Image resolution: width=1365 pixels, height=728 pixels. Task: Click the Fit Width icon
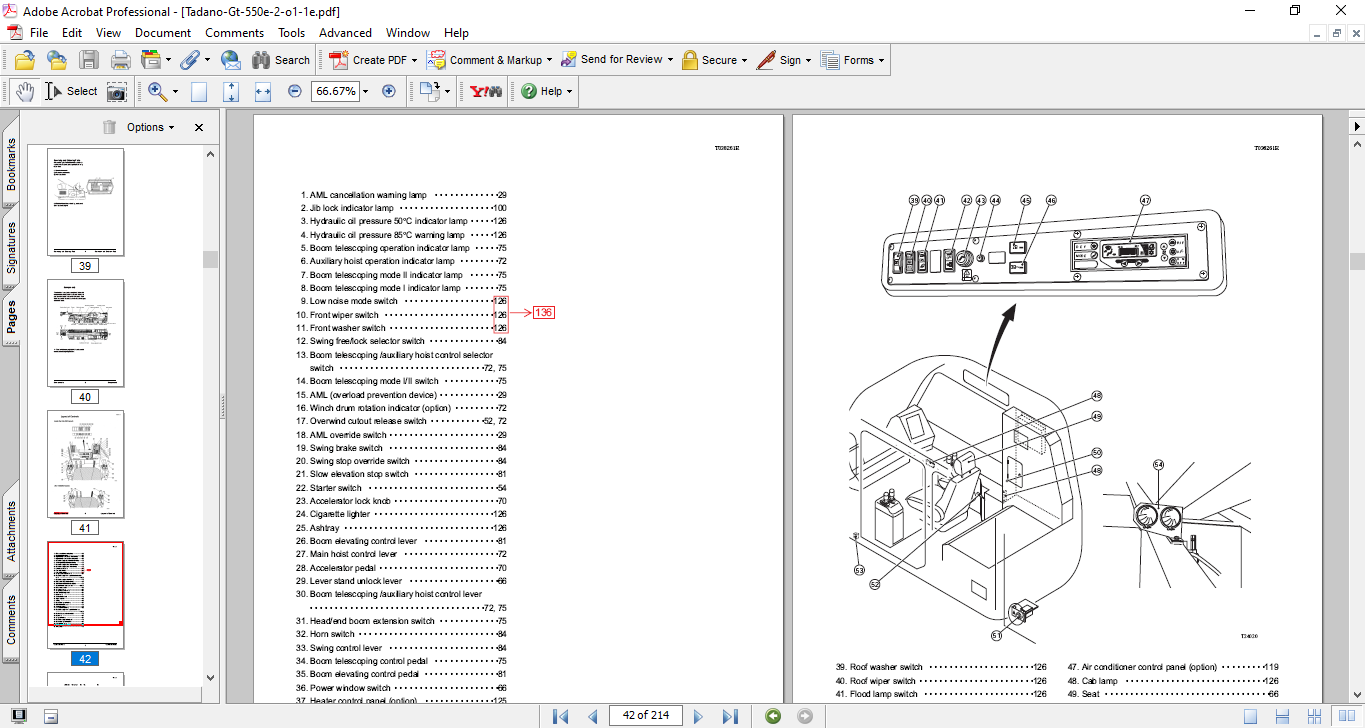tap(263, 91)
